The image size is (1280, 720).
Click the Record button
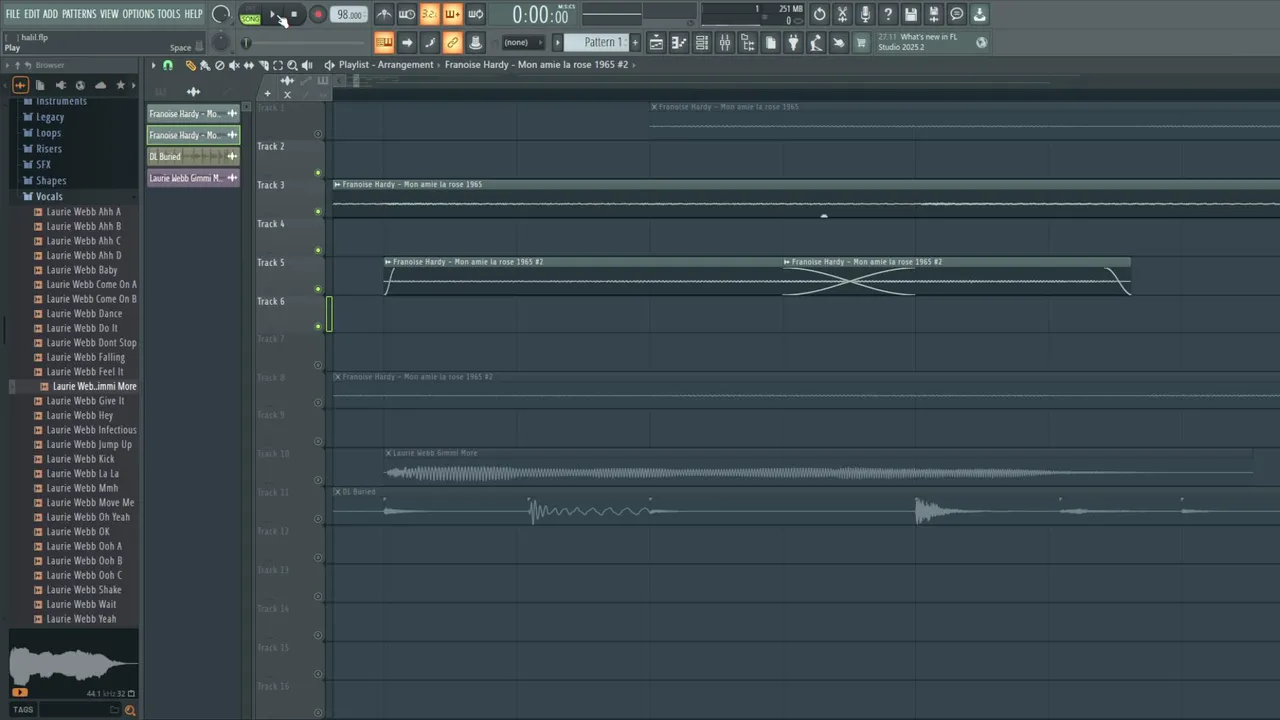[x=318, y=14]
